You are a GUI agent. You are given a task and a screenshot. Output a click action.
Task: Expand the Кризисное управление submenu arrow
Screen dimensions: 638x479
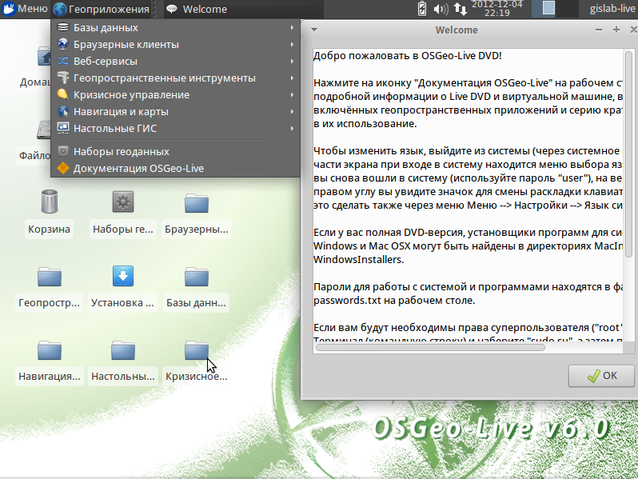[x=292, y=94]
